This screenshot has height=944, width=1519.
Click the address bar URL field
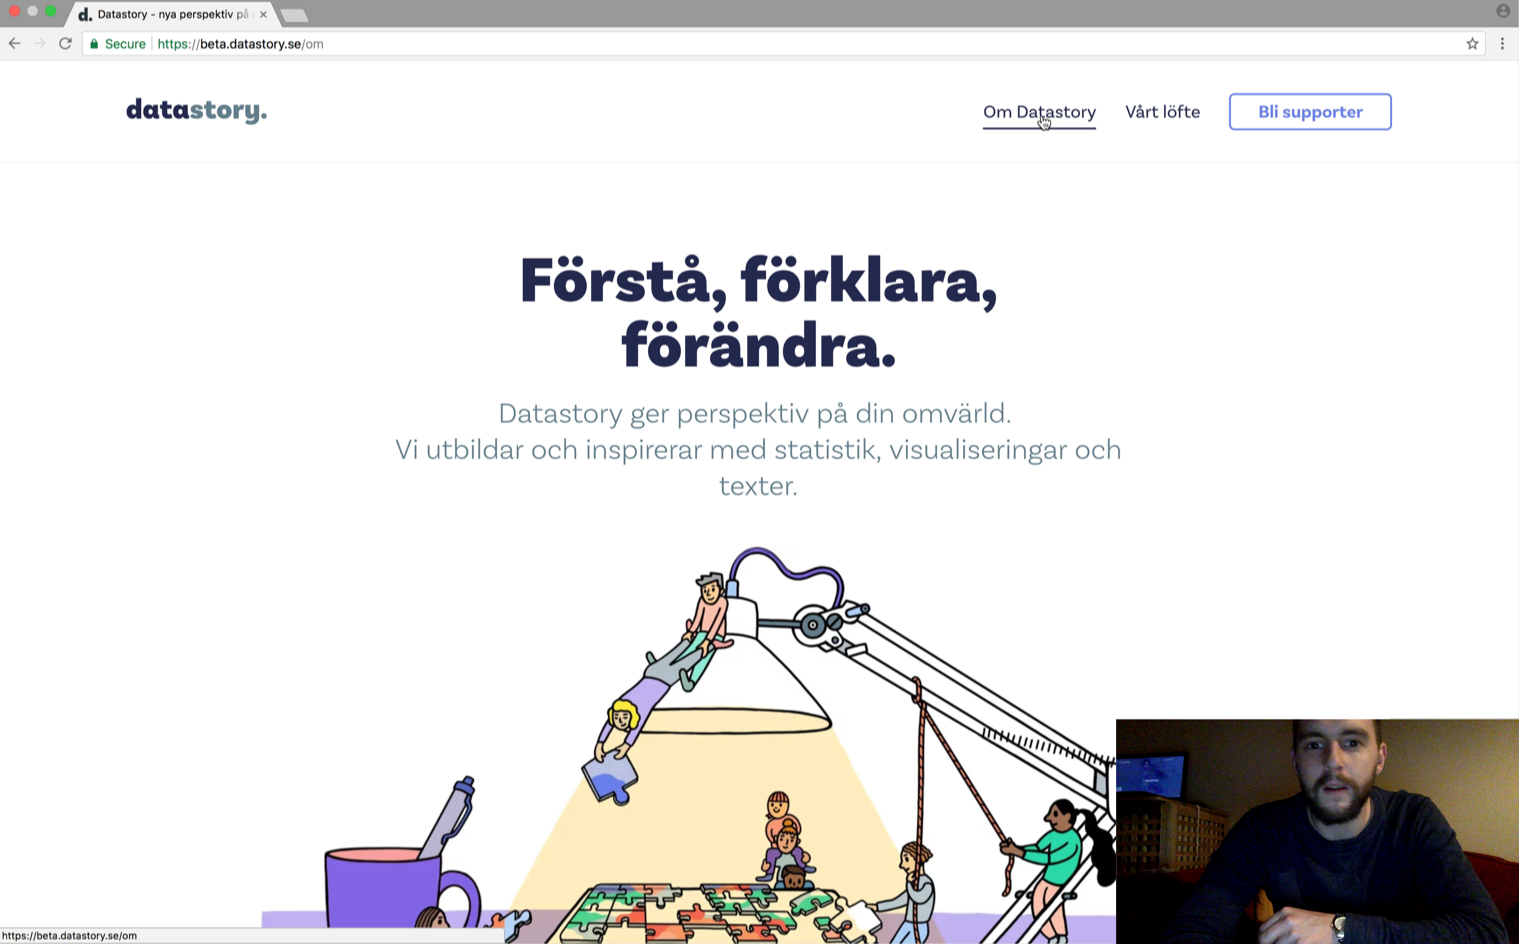click(780, 44)
